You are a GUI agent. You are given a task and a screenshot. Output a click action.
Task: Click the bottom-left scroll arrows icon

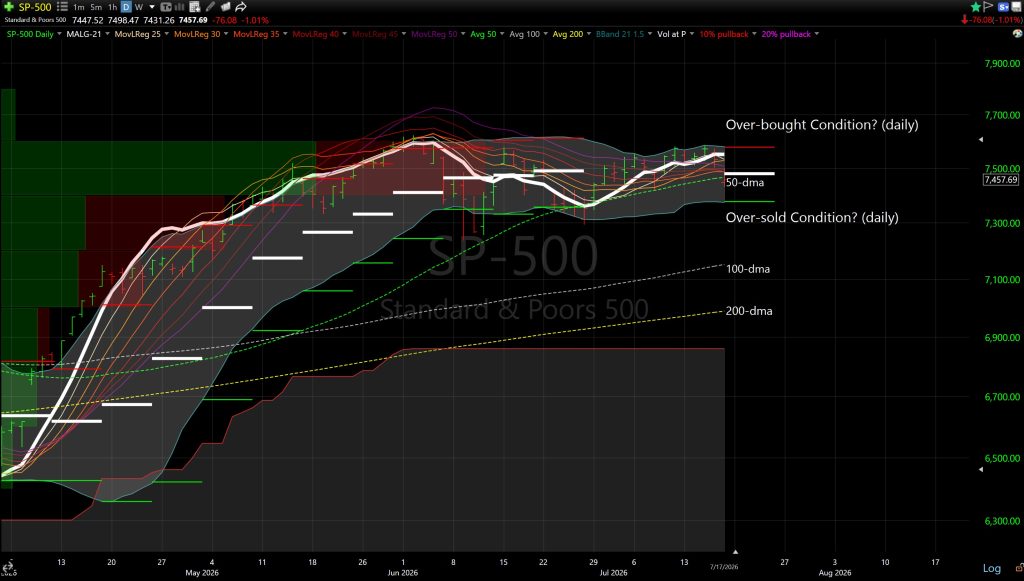coord(8,567)
